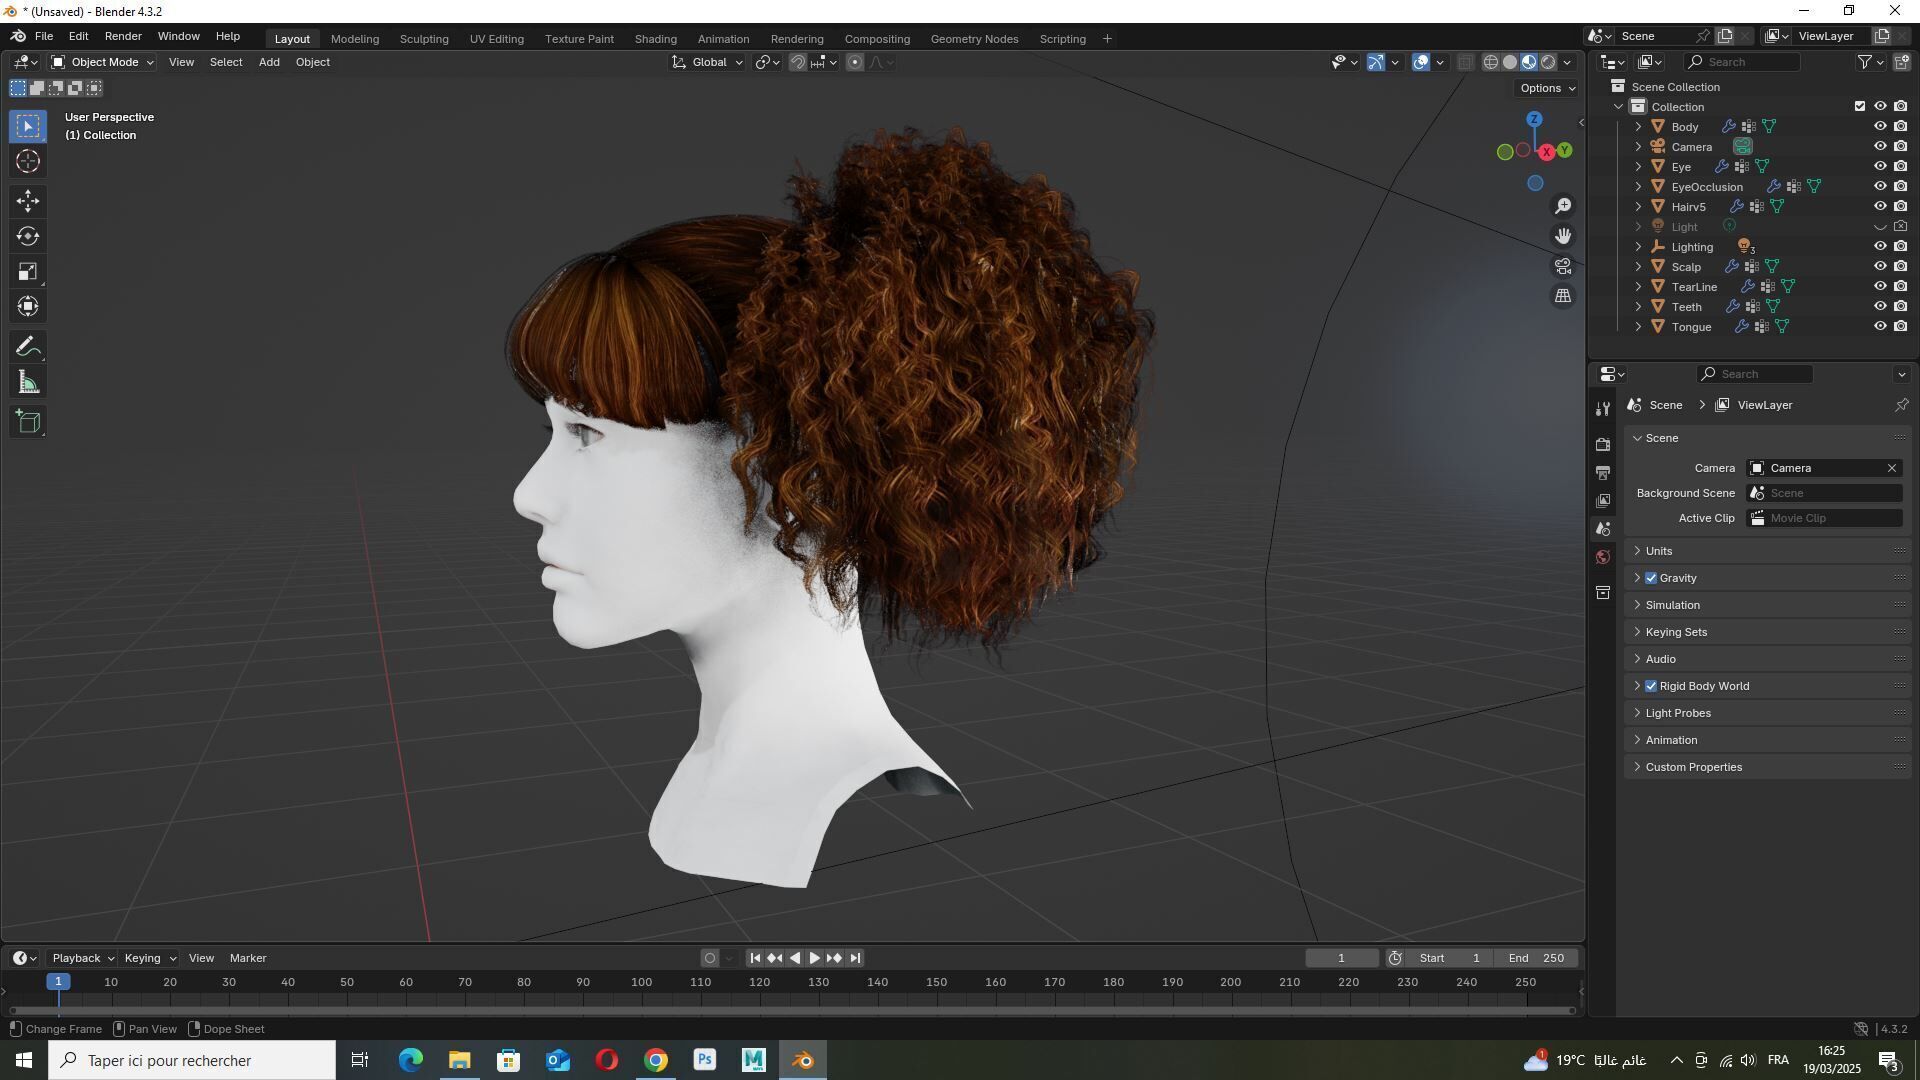Open the Object Mode dropdown
The width and height of the screenshot is (1920, 1080).
(x=102, y=62)
